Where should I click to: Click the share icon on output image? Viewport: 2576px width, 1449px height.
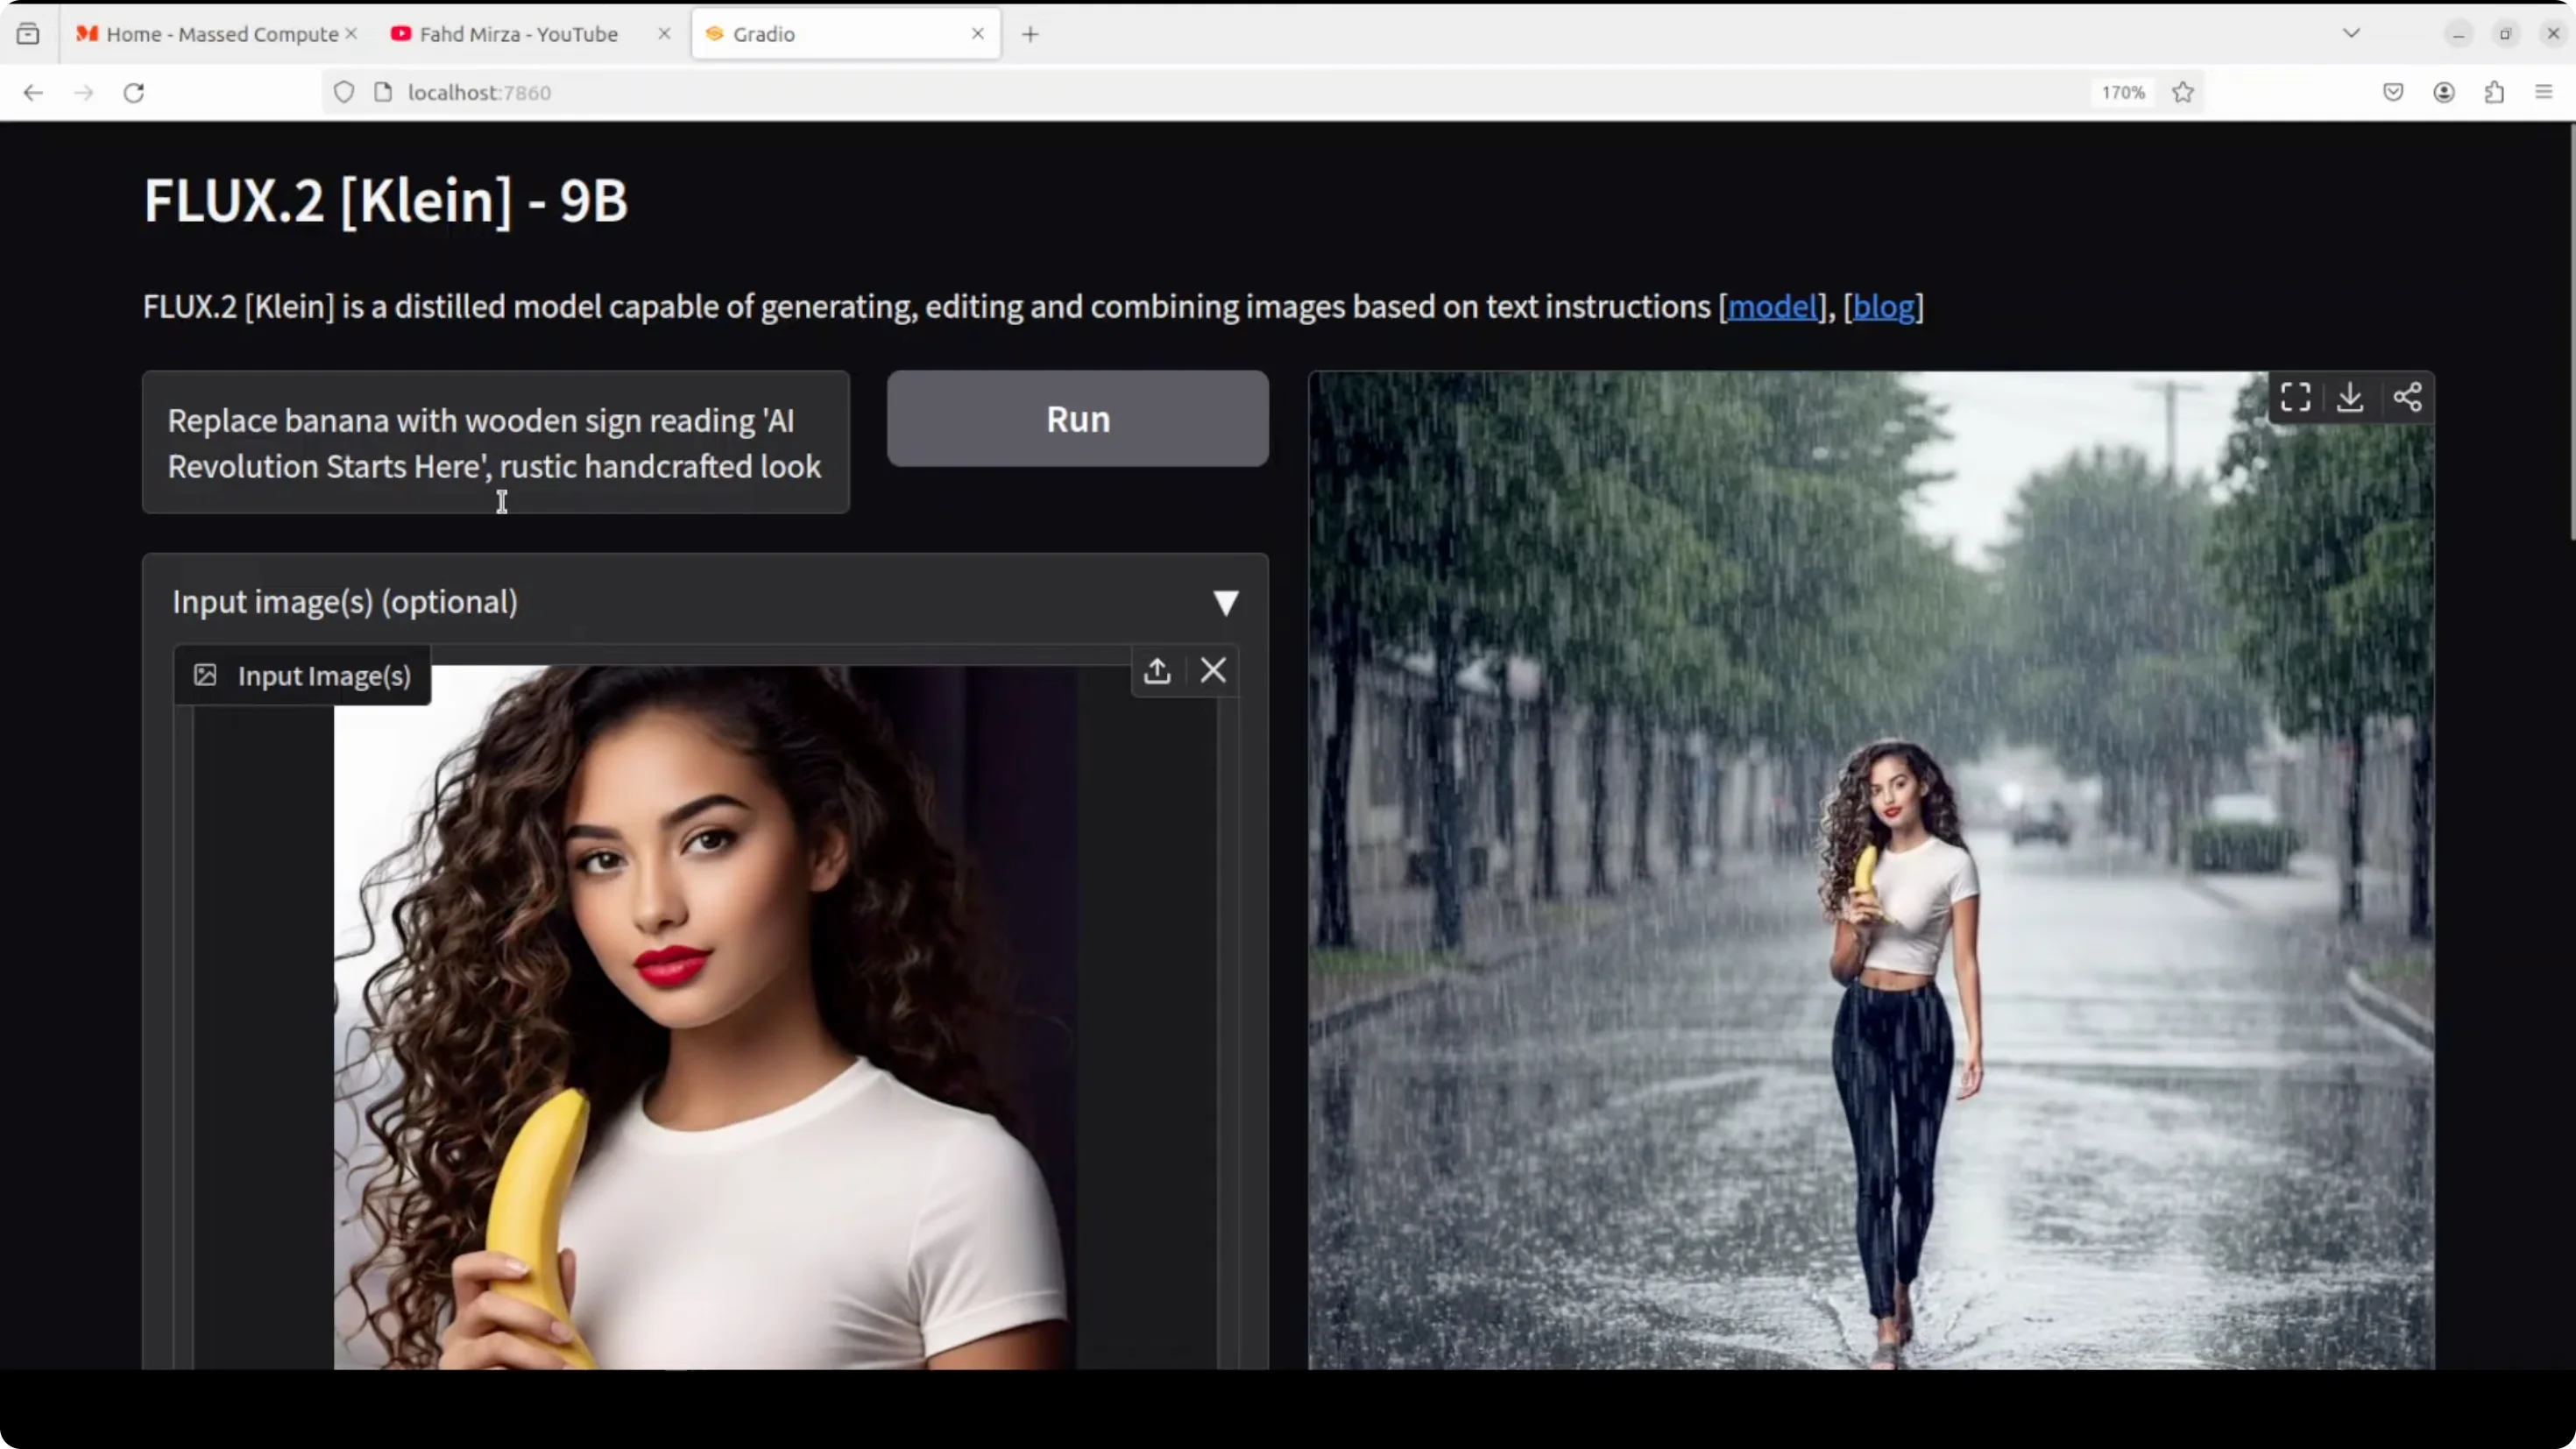(x=2407, y=397)
